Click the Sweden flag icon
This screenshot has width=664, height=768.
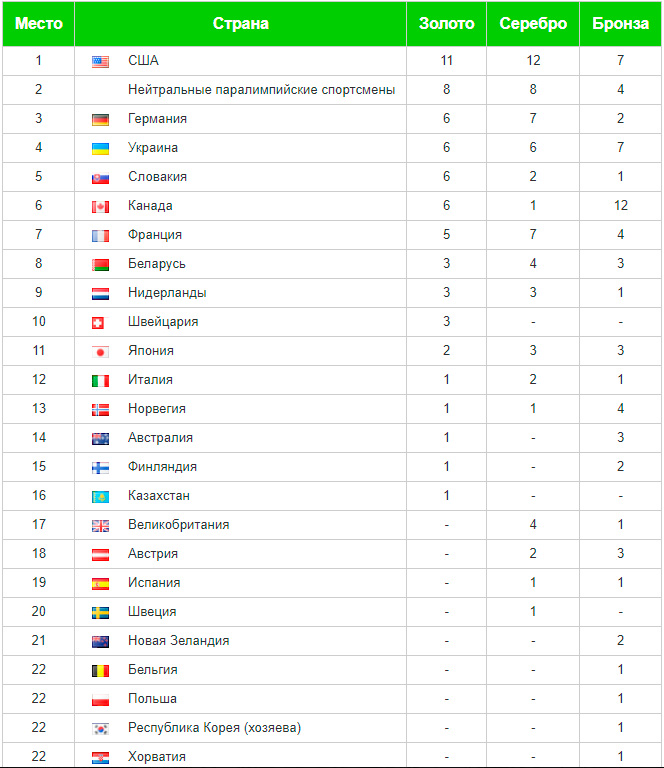[100, 613]
